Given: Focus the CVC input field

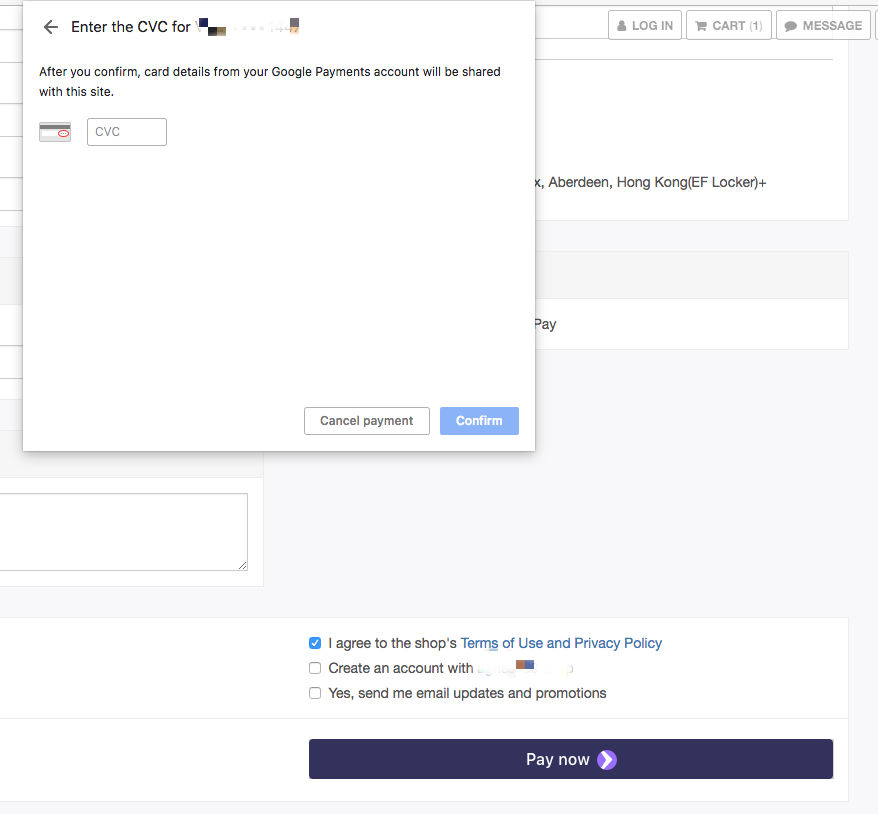Looking at the screenshot, I should (127, 132).
